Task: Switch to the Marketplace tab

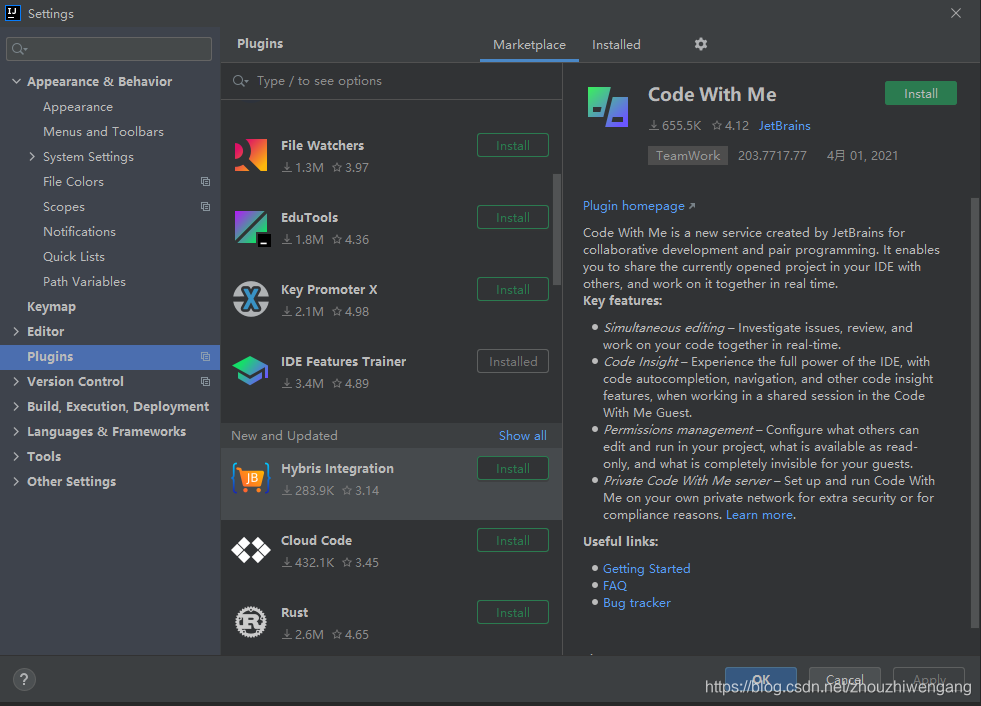Action: pos(529,44)
